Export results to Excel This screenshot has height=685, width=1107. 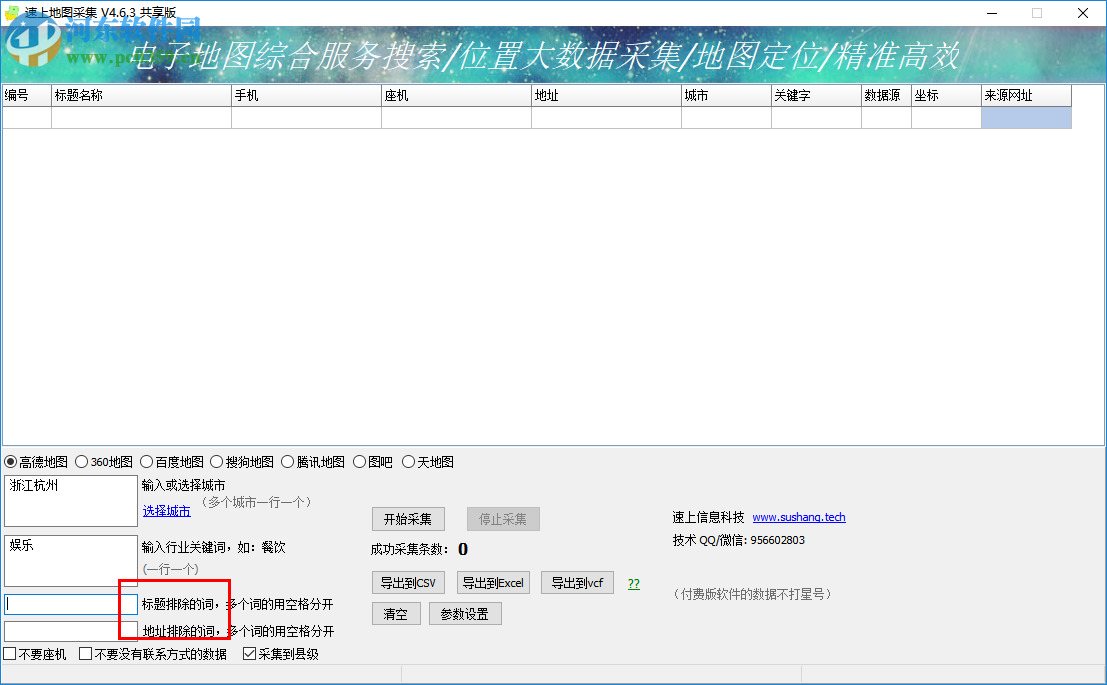click(x=493, y=582)
